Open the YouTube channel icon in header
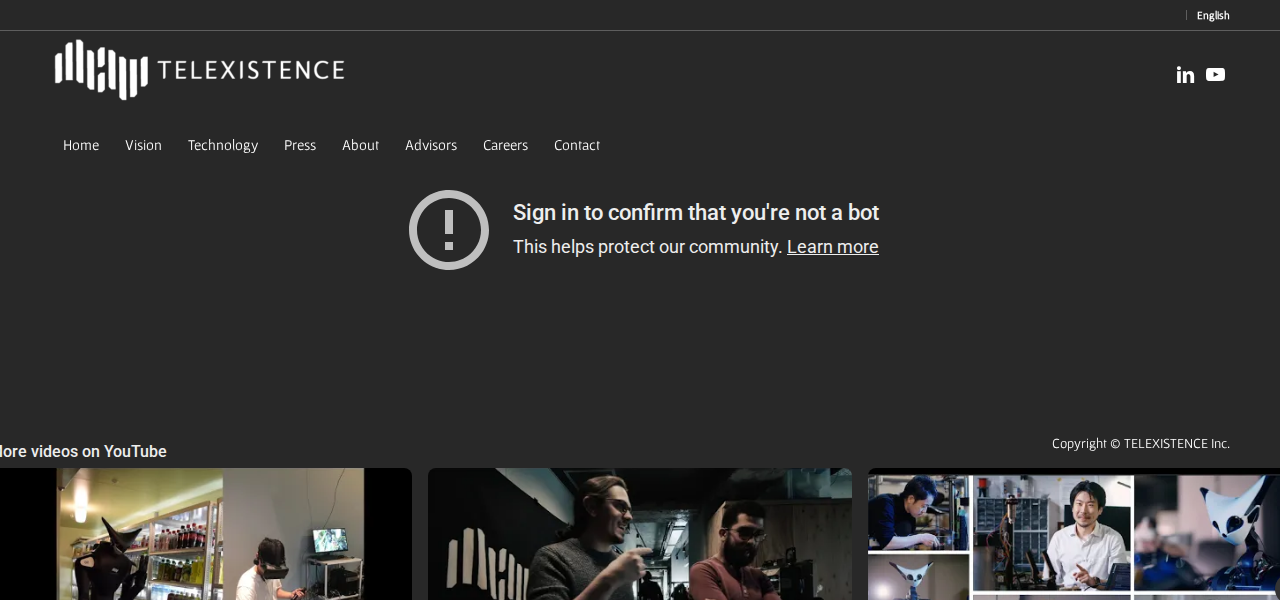 point(1215,75)
